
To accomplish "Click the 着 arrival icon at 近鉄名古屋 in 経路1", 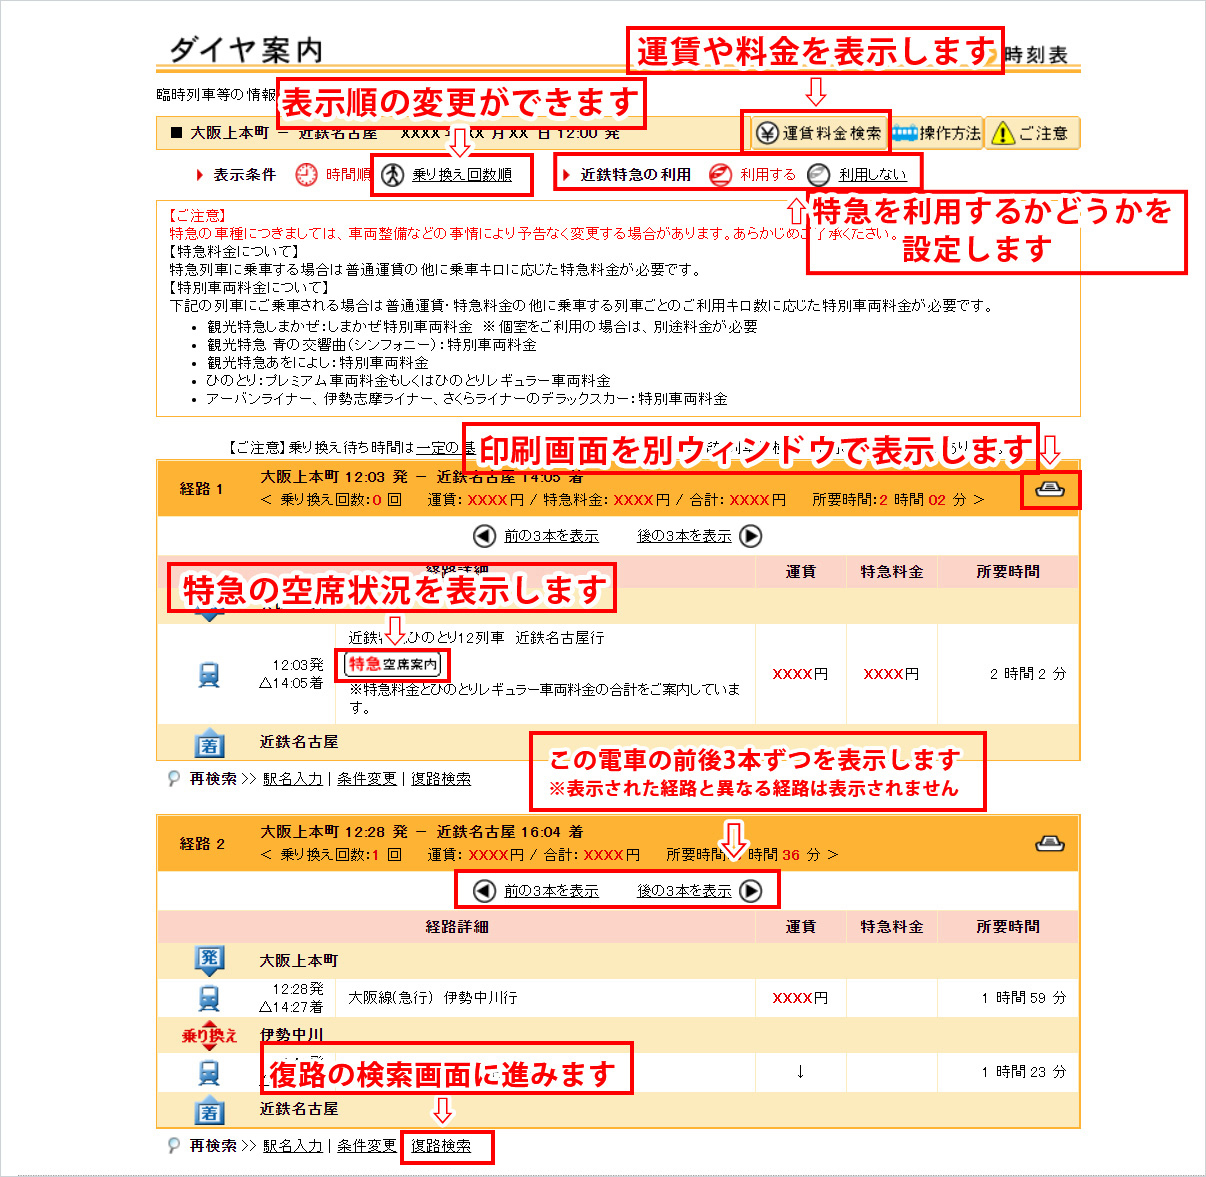I will (x=209, y=744).
